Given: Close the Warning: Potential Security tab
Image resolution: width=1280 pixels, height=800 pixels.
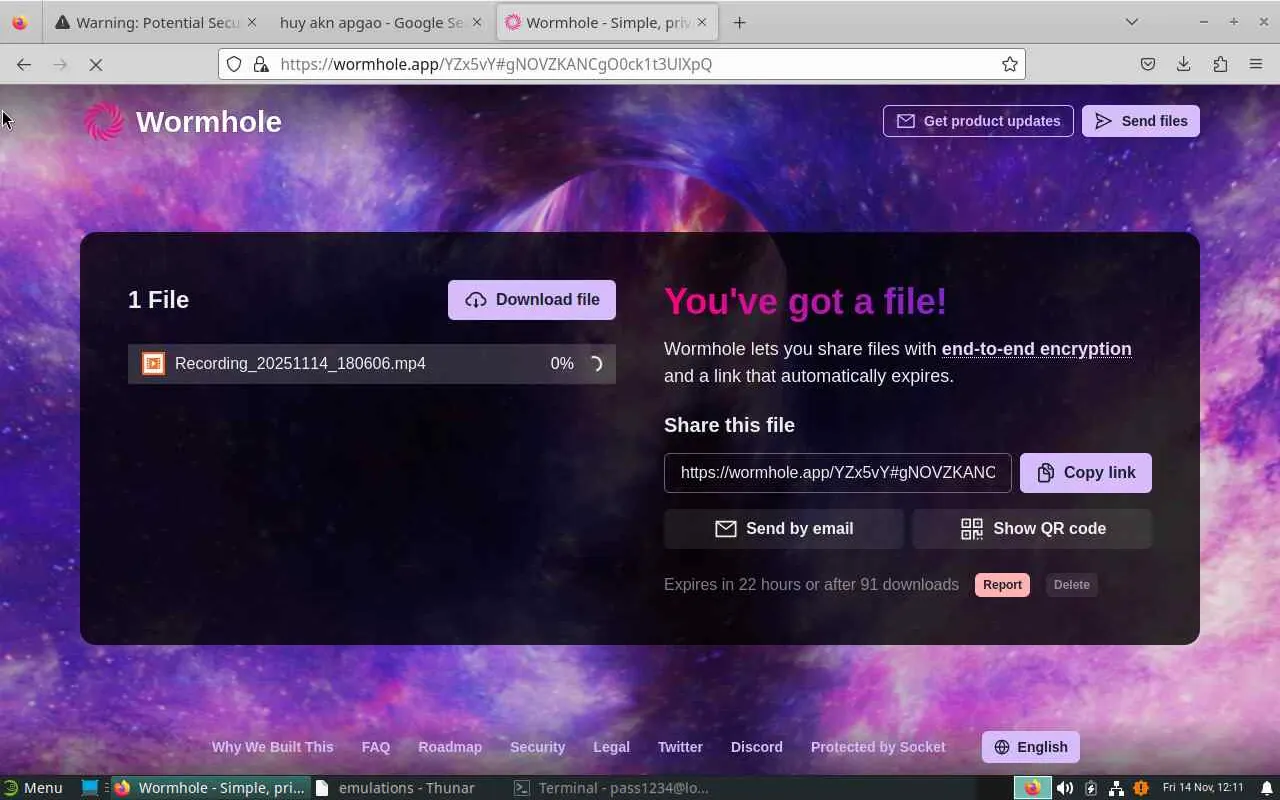Looking at the screenshot, I should (251, 22).
